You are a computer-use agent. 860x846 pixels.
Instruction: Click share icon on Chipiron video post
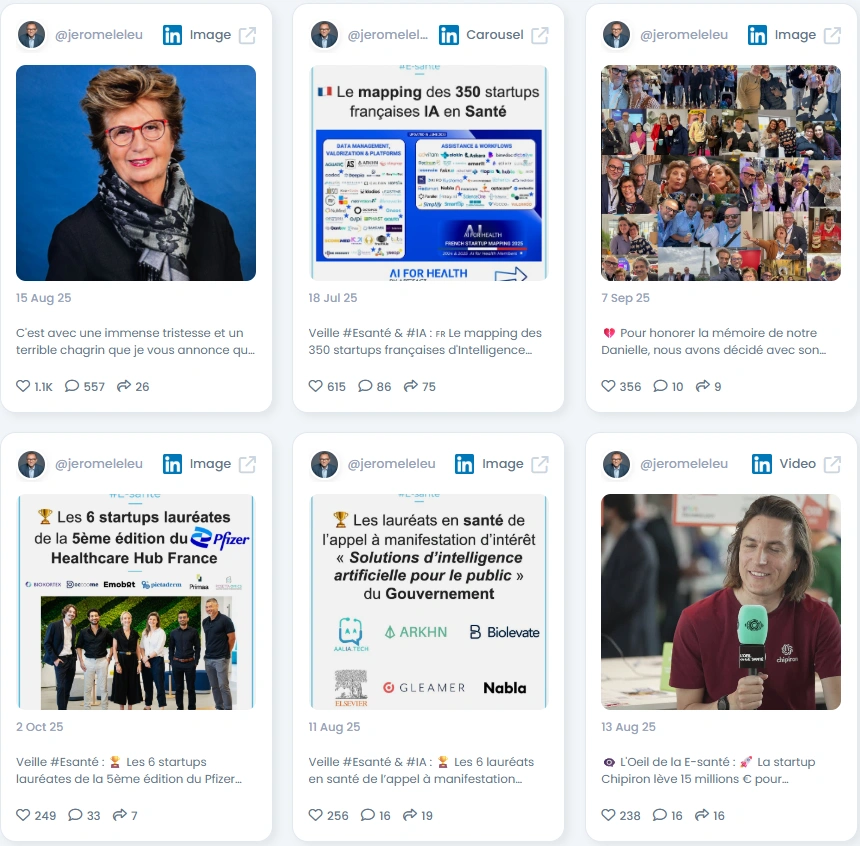[702, 815]
